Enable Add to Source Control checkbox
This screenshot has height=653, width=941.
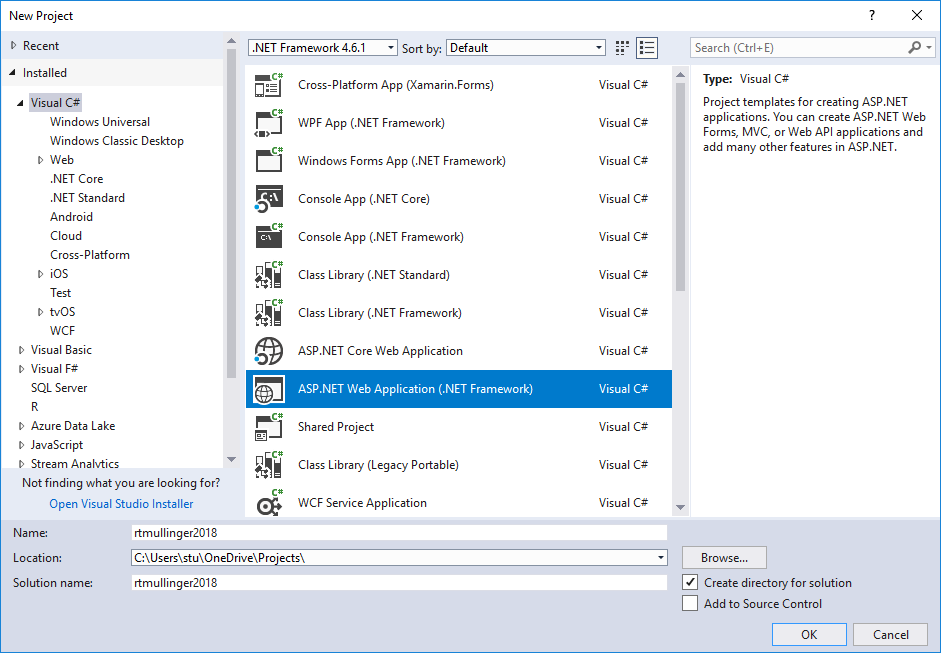[x=690, y=603]
